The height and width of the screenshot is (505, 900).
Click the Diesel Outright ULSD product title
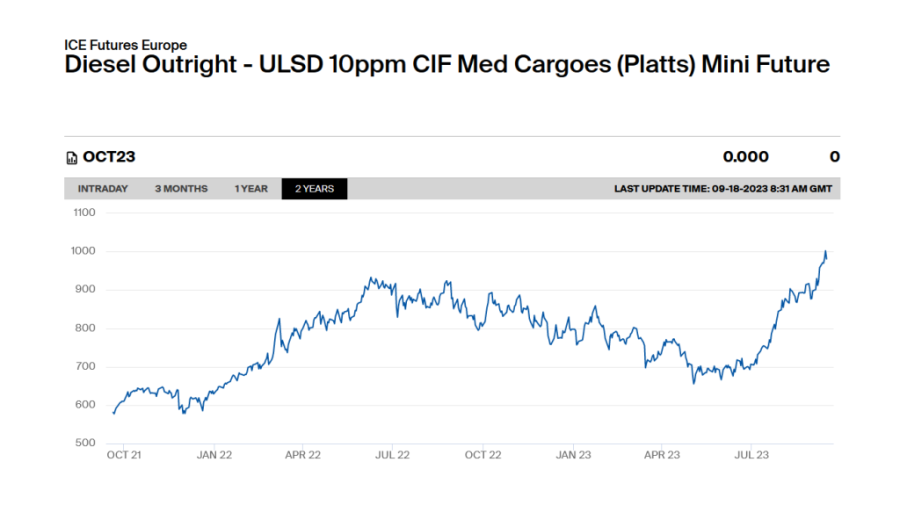[446, 65]
